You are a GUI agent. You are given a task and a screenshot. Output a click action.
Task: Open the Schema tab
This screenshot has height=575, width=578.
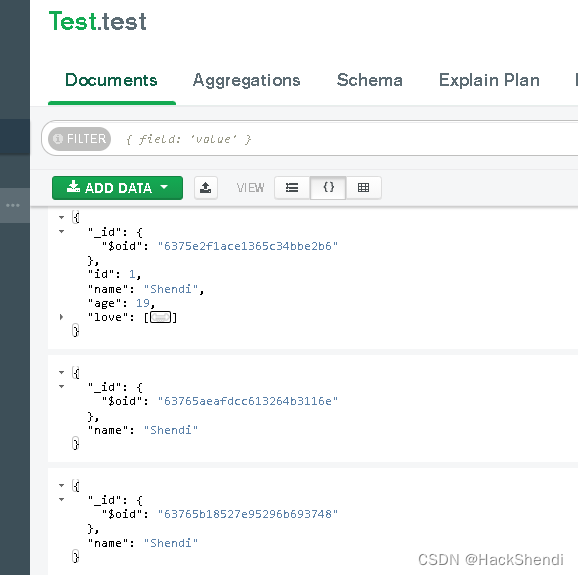click(x=369, y=80)
